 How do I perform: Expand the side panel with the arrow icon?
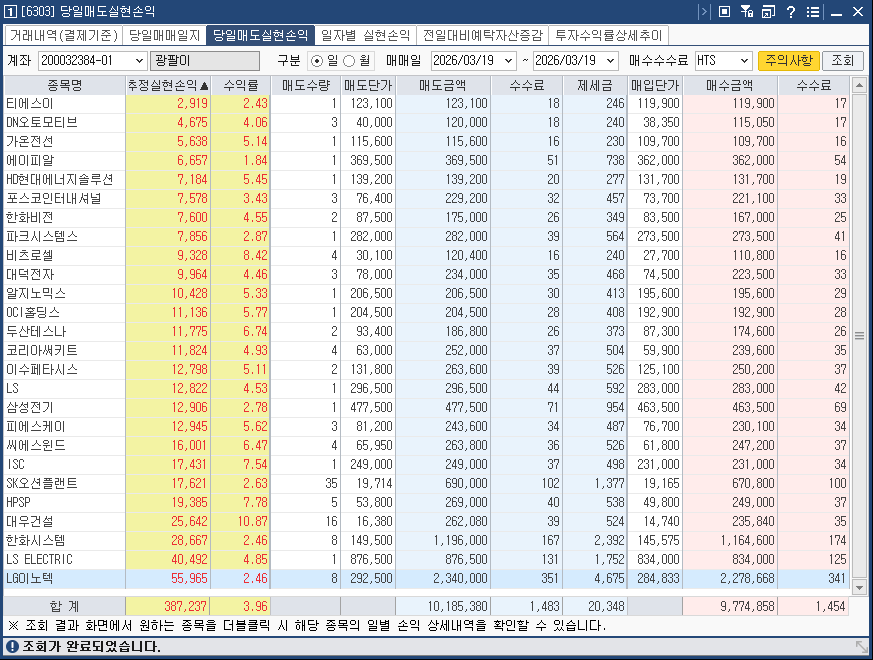tap(703, 11)
